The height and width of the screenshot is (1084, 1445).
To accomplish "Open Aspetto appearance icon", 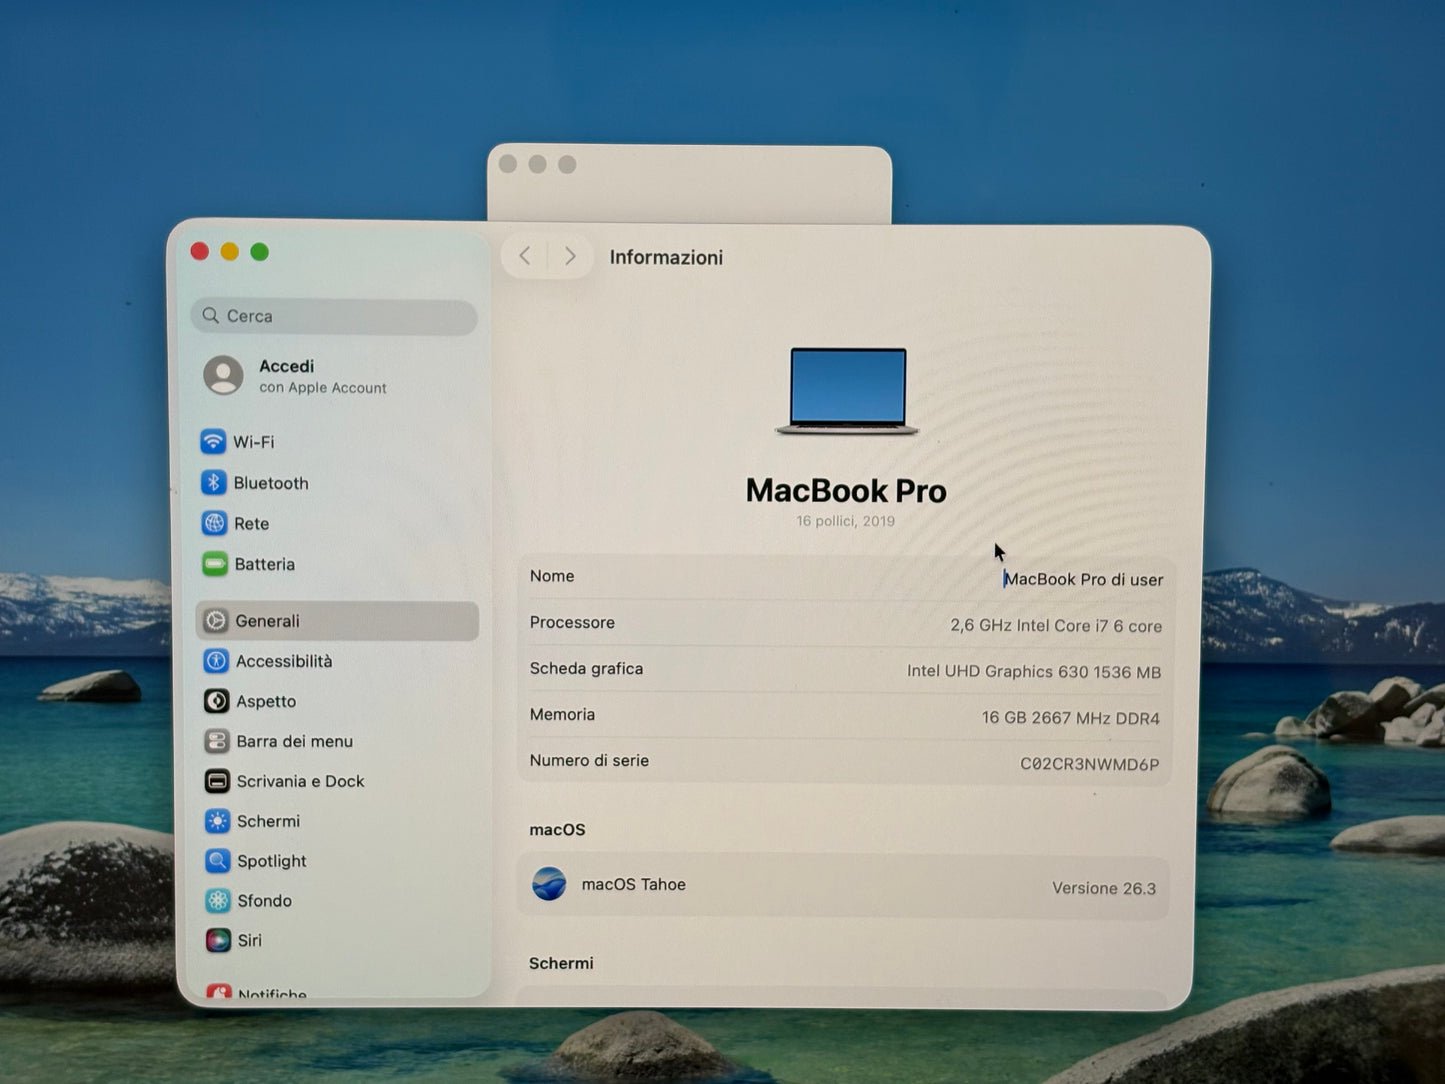I will click(216, 701).
